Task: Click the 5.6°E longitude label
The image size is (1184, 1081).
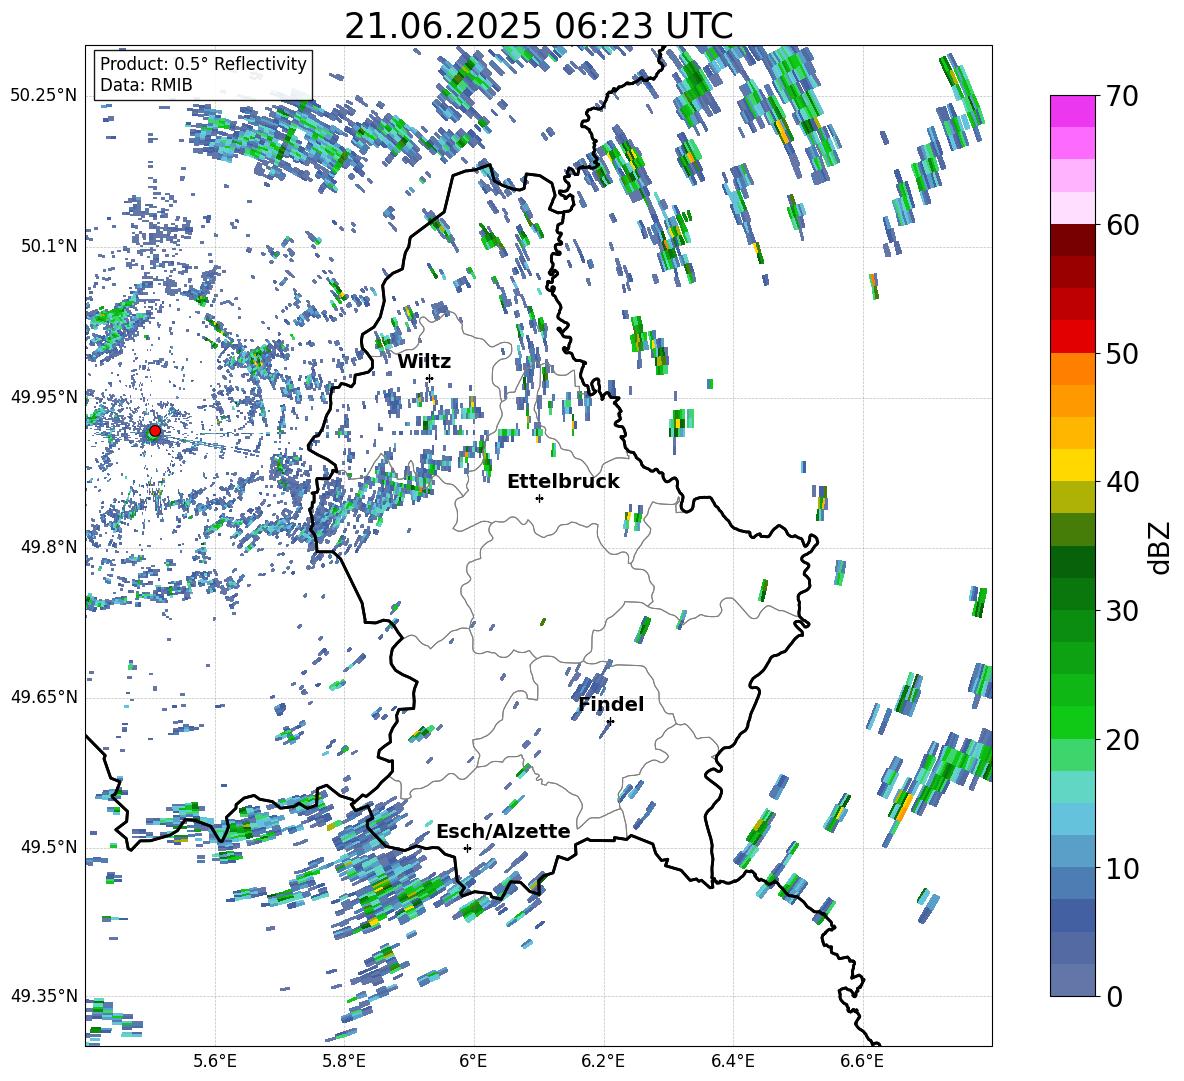Action: click(x=215, y=1061)
